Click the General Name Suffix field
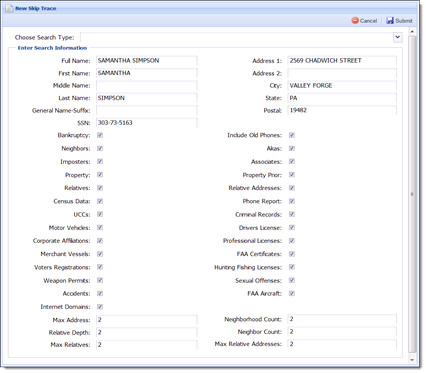The height and width of the screenshot is (373, 426). (x=147, y=110)
